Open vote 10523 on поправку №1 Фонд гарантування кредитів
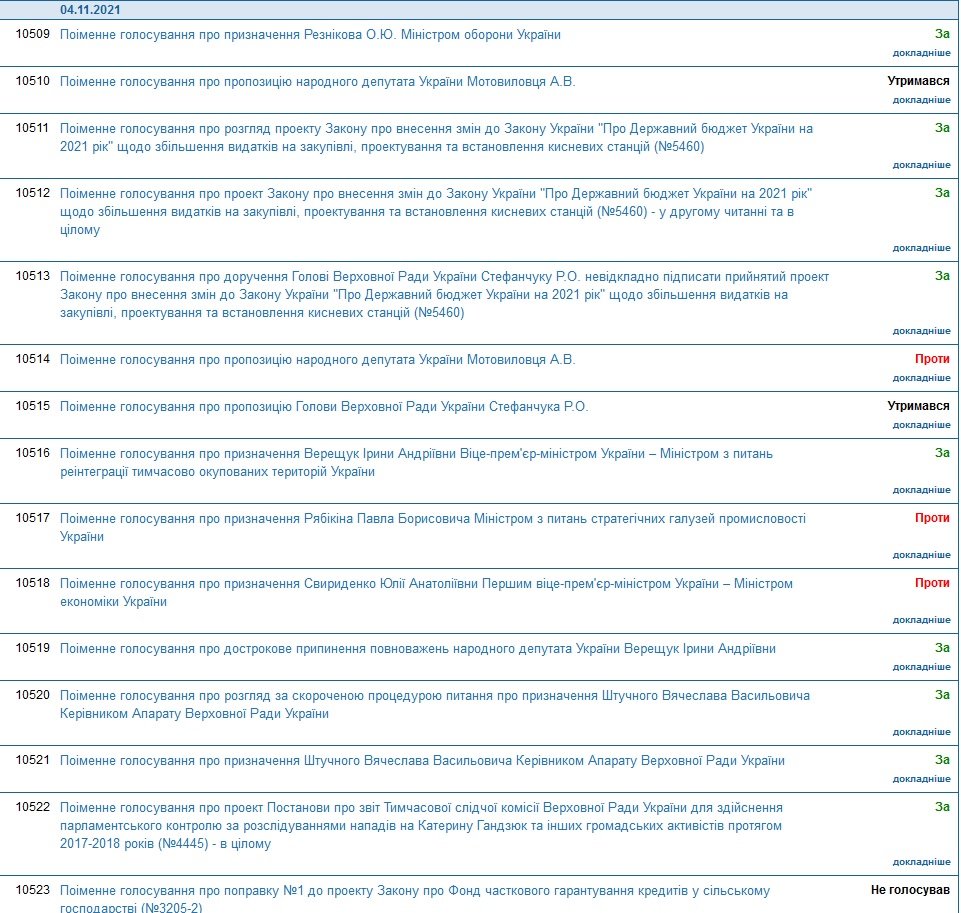The width and height of the screenshot is (961, 913). 415,891
